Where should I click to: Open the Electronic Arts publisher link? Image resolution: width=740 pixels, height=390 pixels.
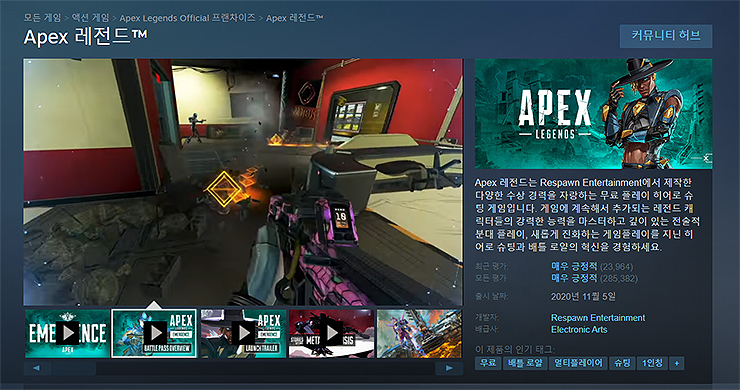579,330
